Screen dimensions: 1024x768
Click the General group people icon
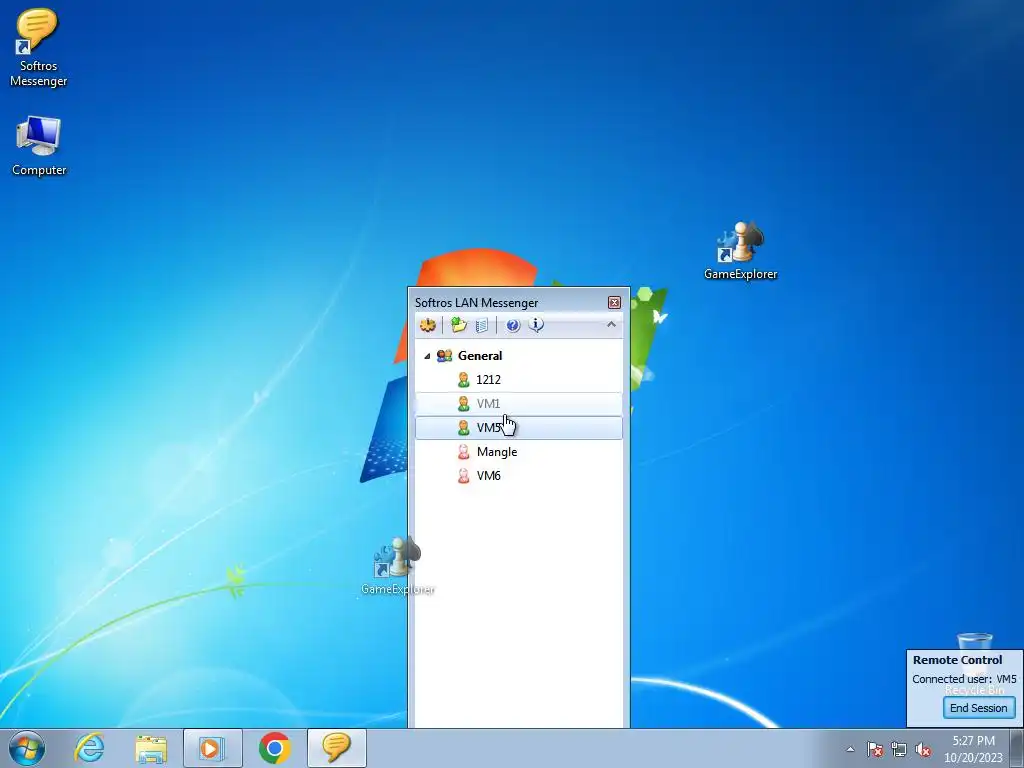pyautogui.click(x=445, y=356)
